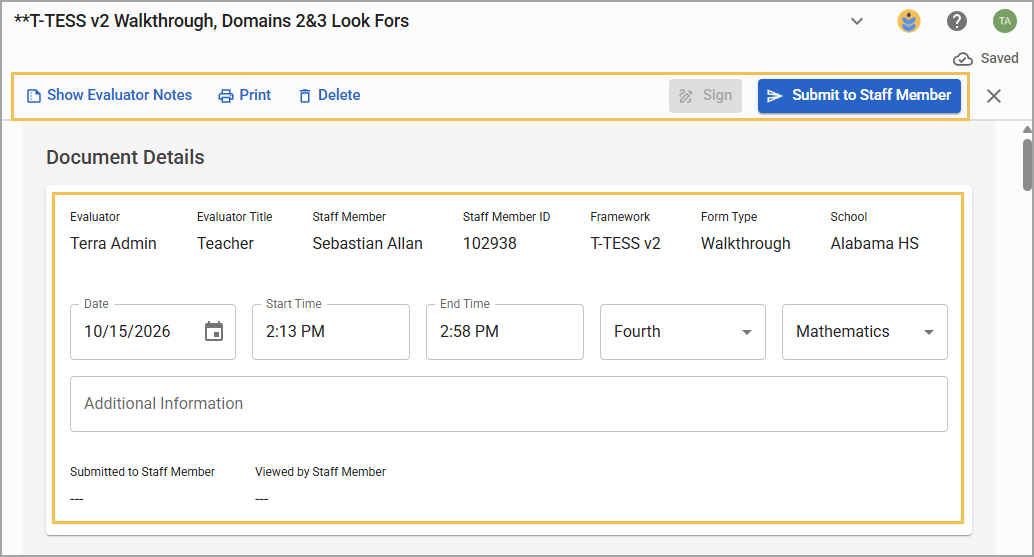The width and height of the screenshot is (1034, 557).
Task: Click the Viewed by Staff Member label
Action: coord(320,472)
